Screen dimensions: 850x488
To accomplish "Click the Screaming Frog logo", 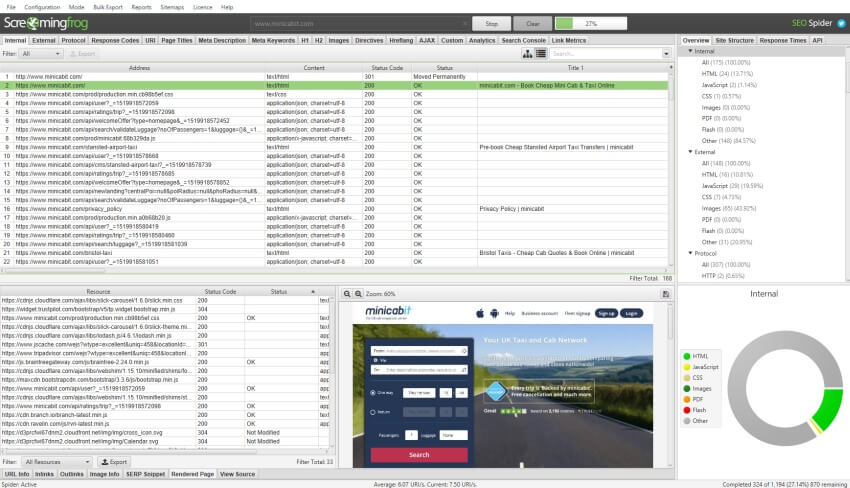I will (51, 23).
